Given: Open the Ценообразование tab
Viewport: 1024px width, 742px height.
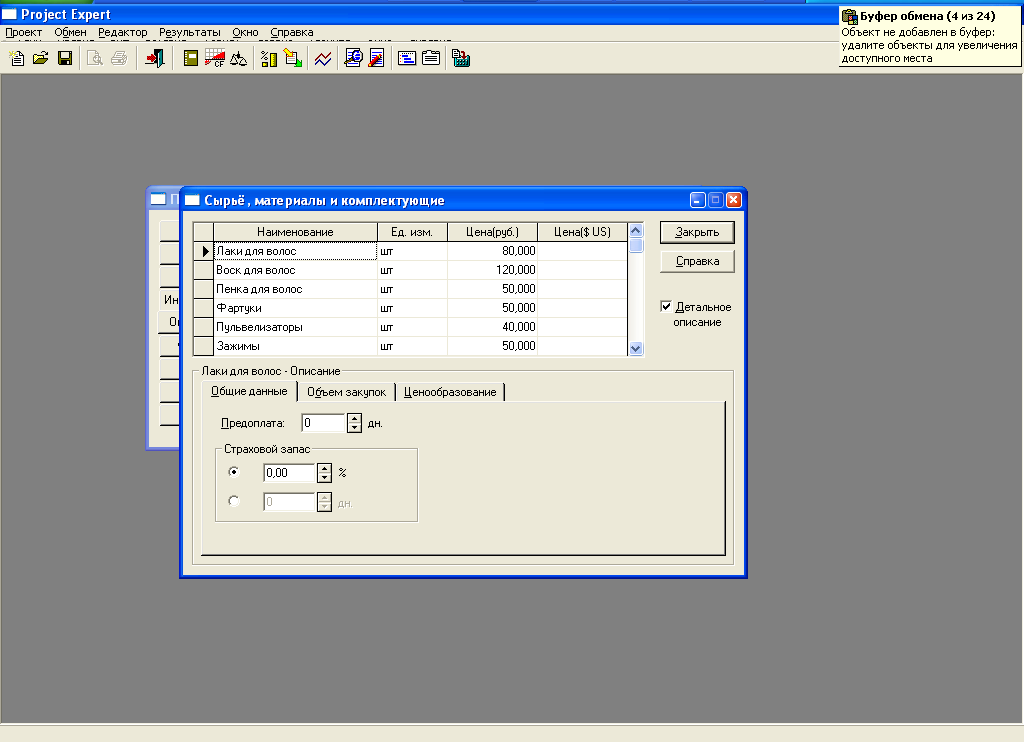Looking at the screenshot, I should [x=450, y=392].
